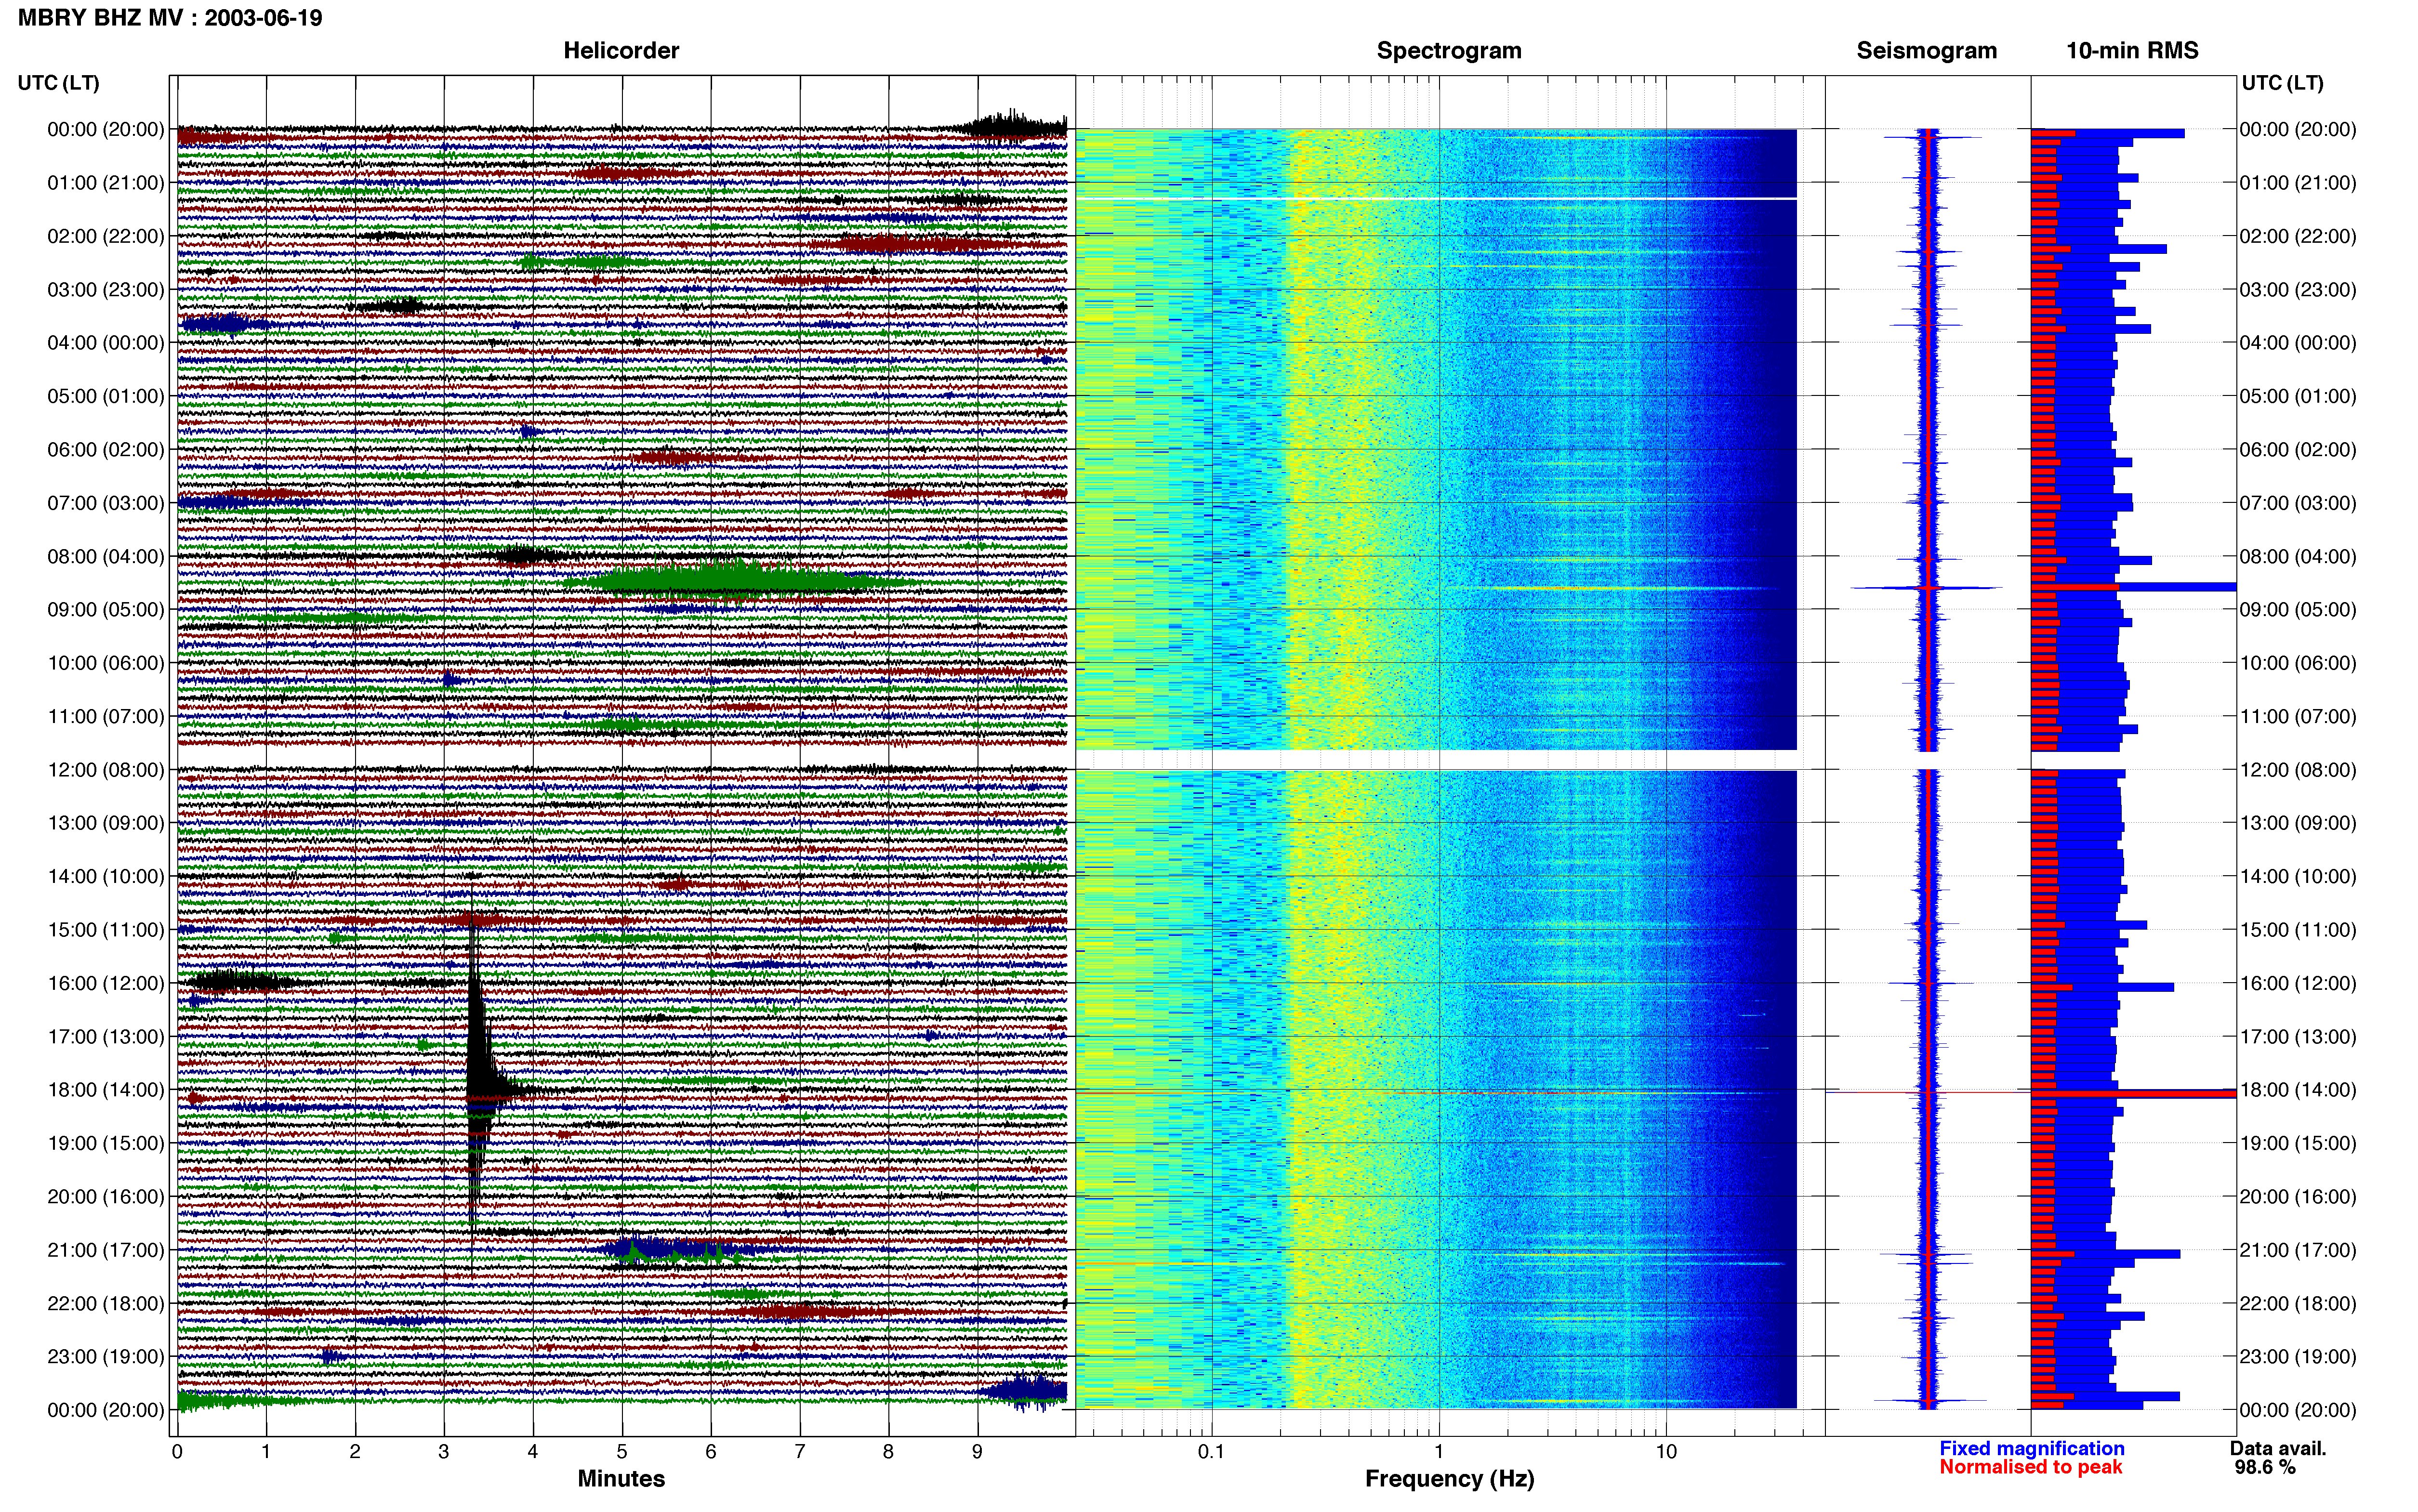The image size is (2418, 1512).
Task: Click left time label '13:00 (09:00)'
Action: pos(106,823)
